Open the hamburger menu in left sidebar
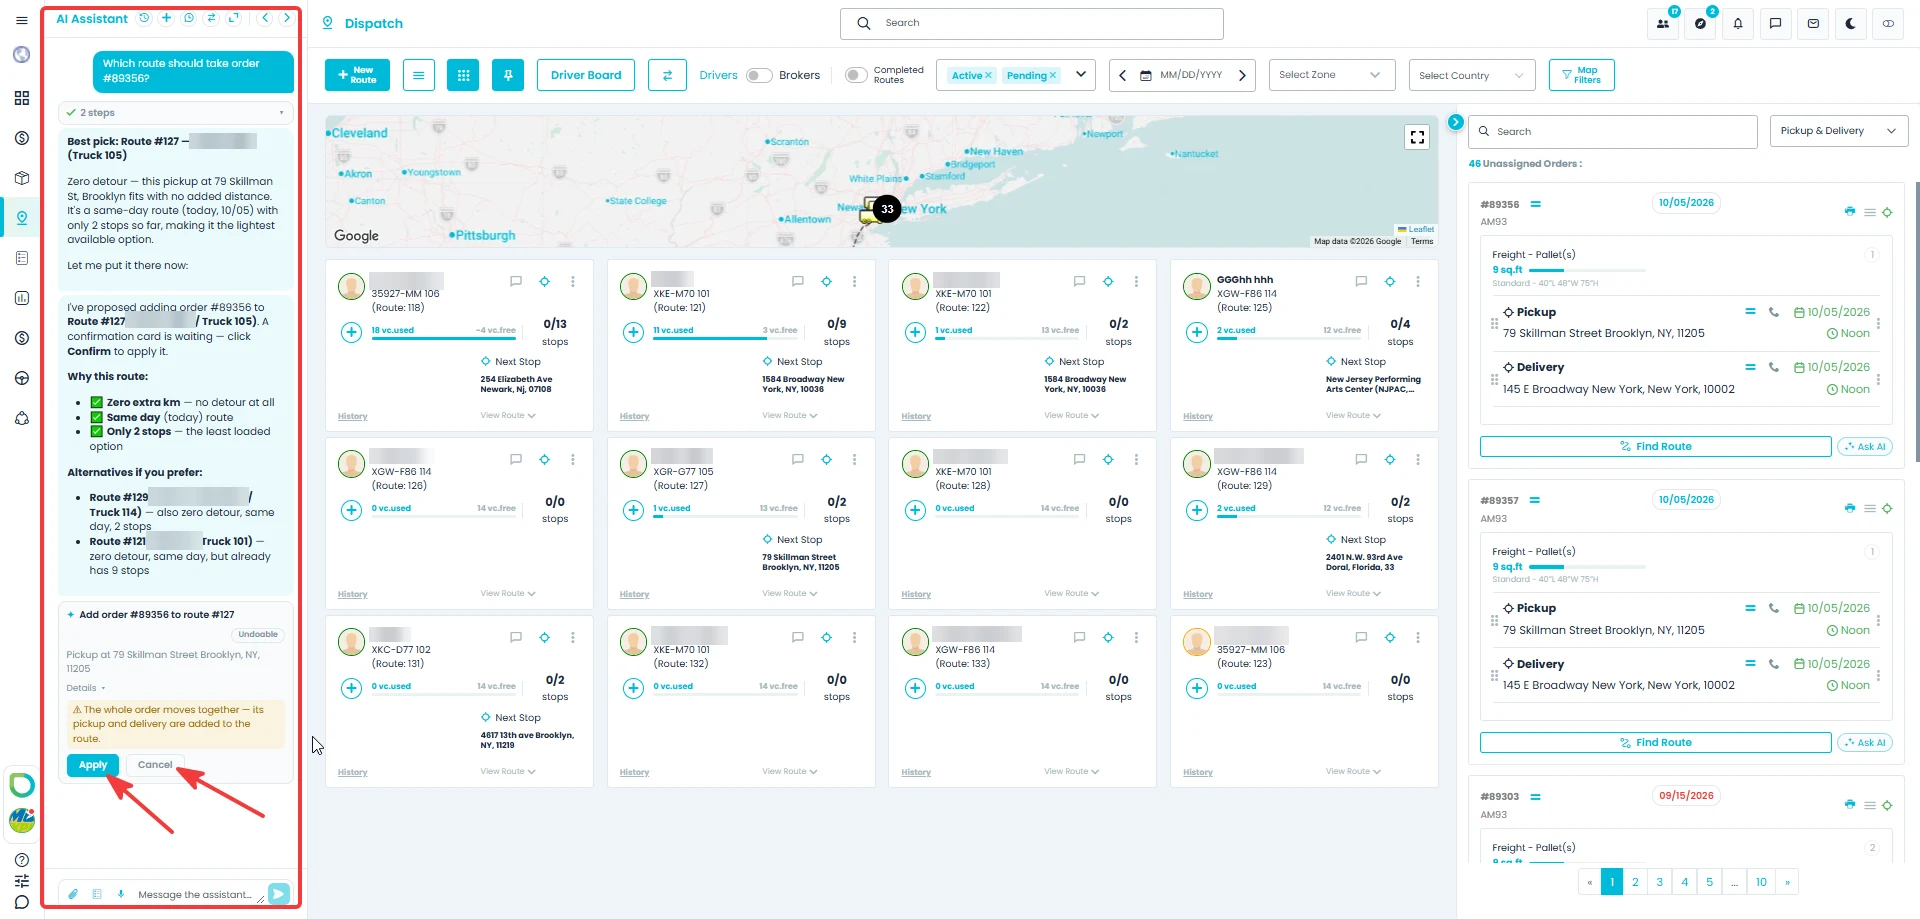1920x919 pixels. coord(21,20)
